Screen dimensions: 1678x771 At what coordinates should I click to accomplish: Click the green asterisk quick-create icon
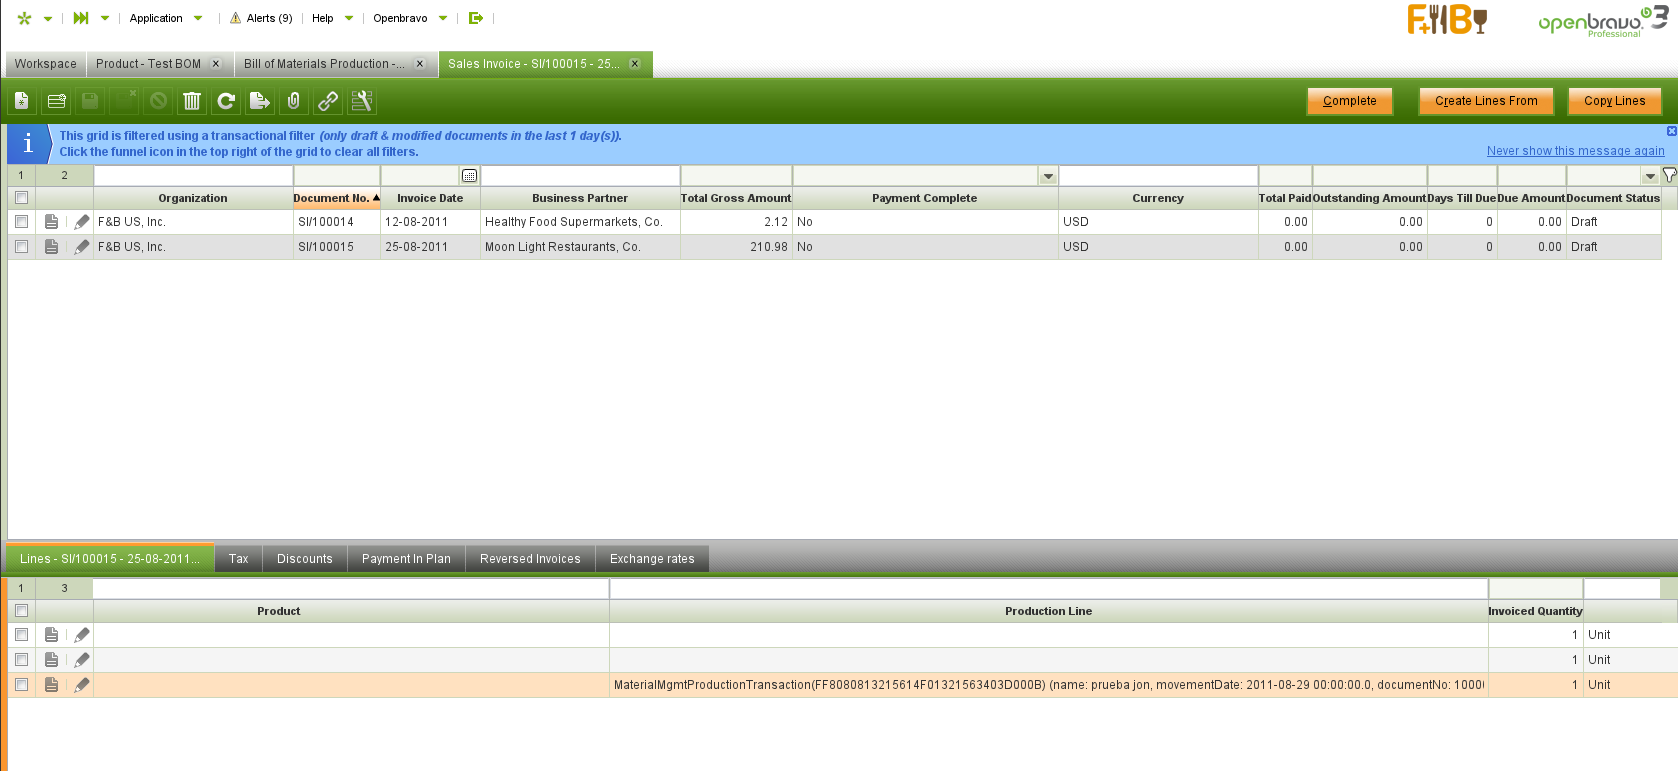tap(25, 18)
